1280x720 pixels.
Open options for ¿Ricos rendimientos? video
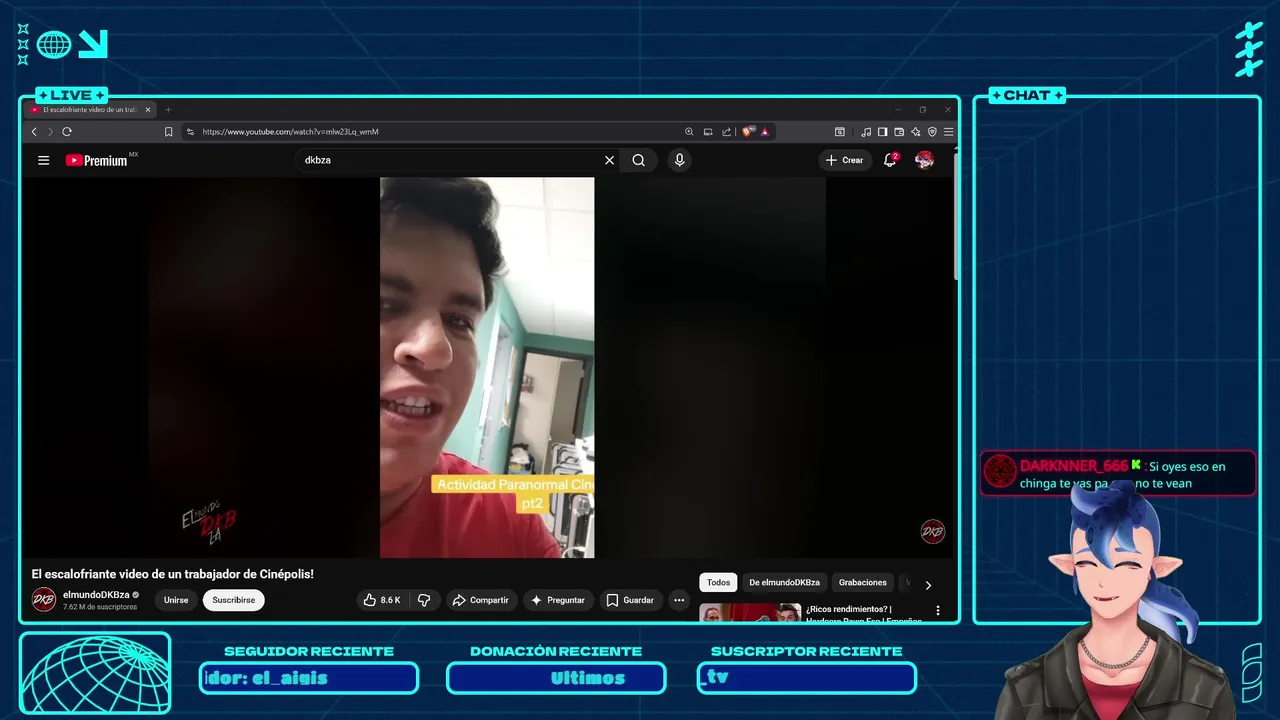click(x=938, y=610)
